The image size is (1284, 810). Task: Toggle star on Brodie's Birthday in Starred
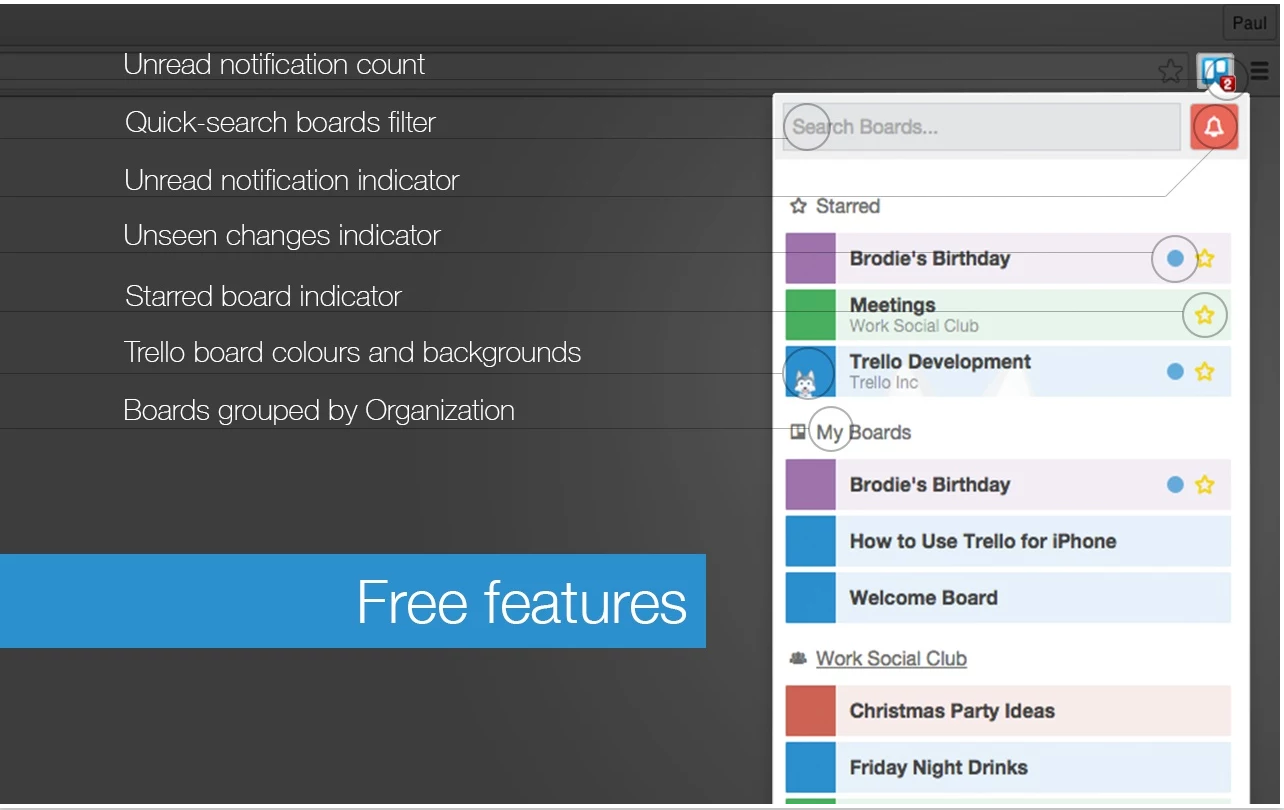[x=1205, y=259]
